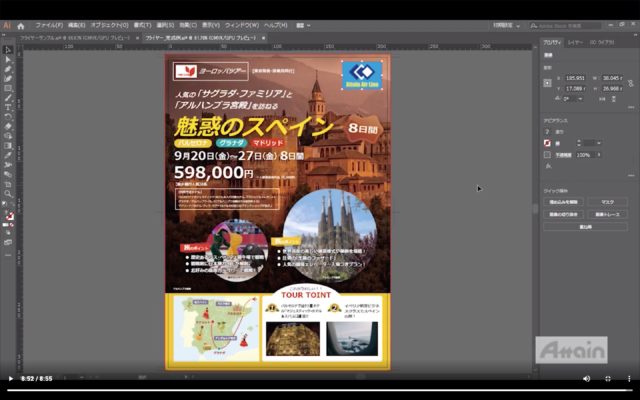Click the 画像トレース button

click(607, 214)
